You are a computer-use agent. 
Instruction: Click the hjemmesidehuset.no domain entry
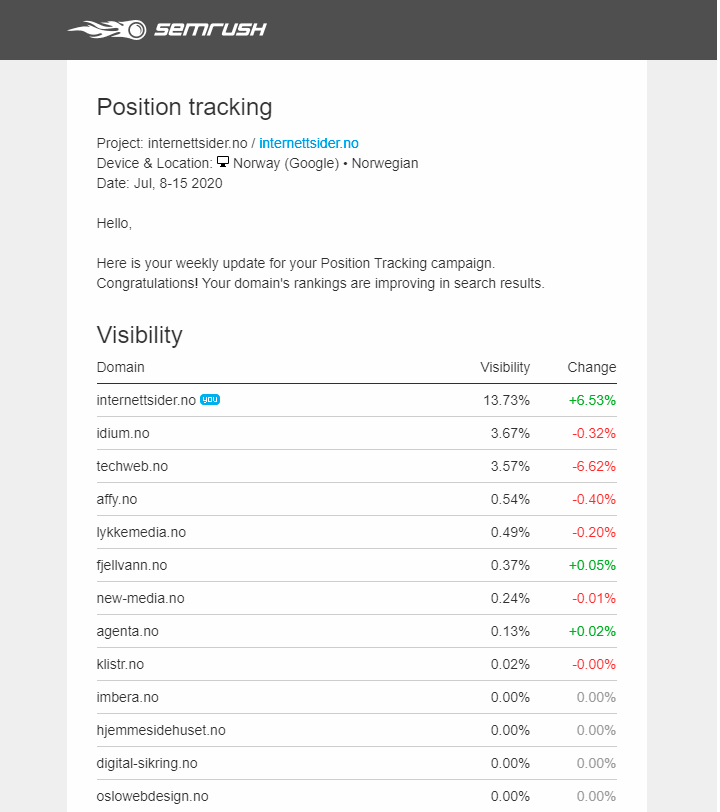point(161,731)
